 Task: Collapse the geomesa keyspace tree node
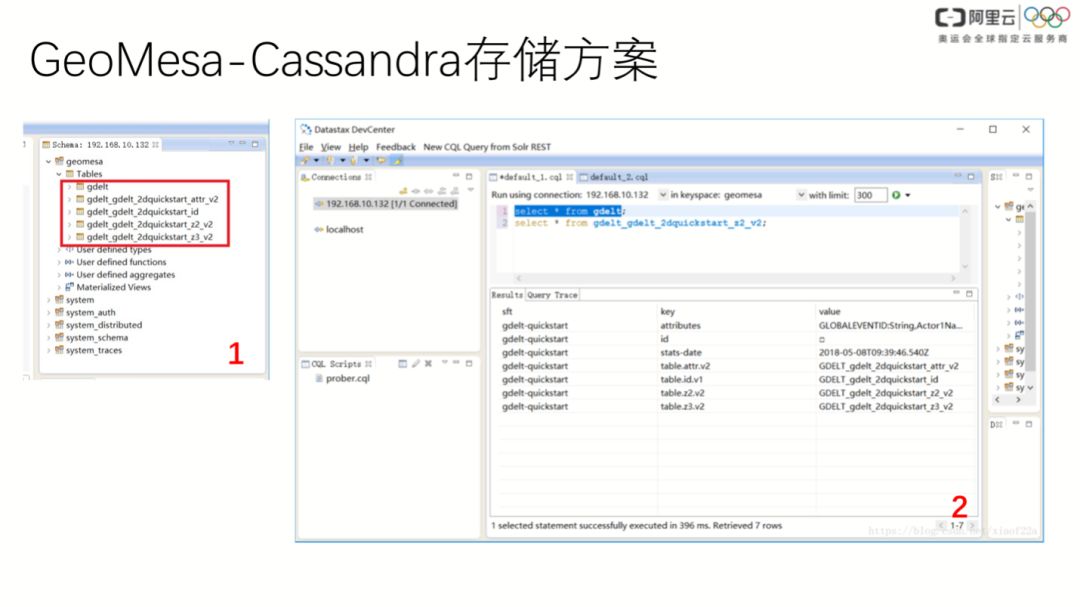click(x=48, y=162)
